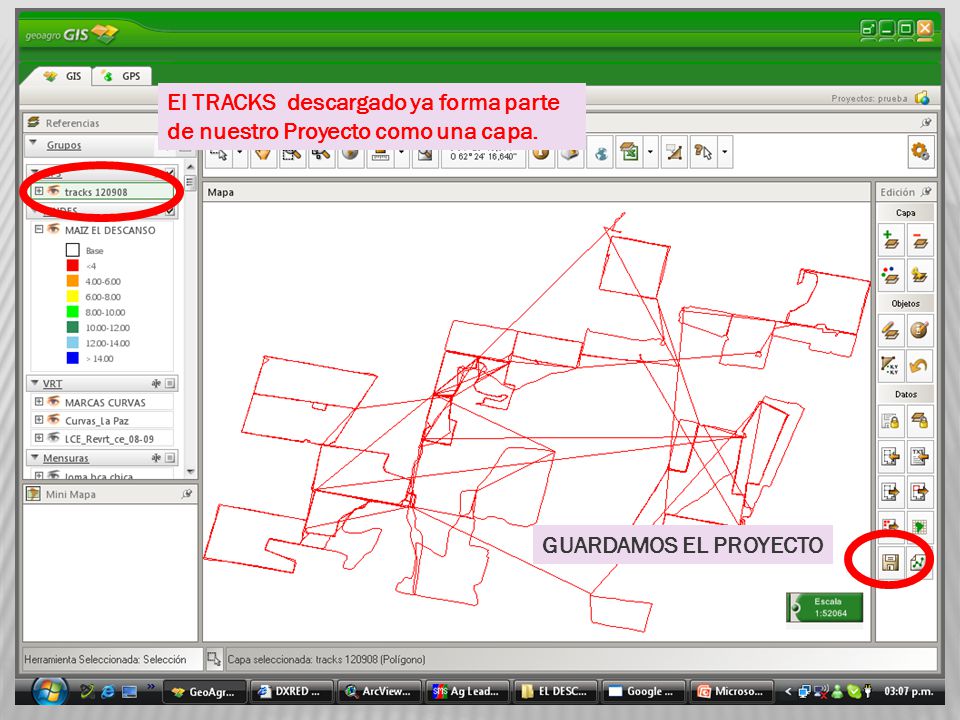960x720 pixels.
Task: Click the projects folder icon beside prueba
Action: point(921,98)
